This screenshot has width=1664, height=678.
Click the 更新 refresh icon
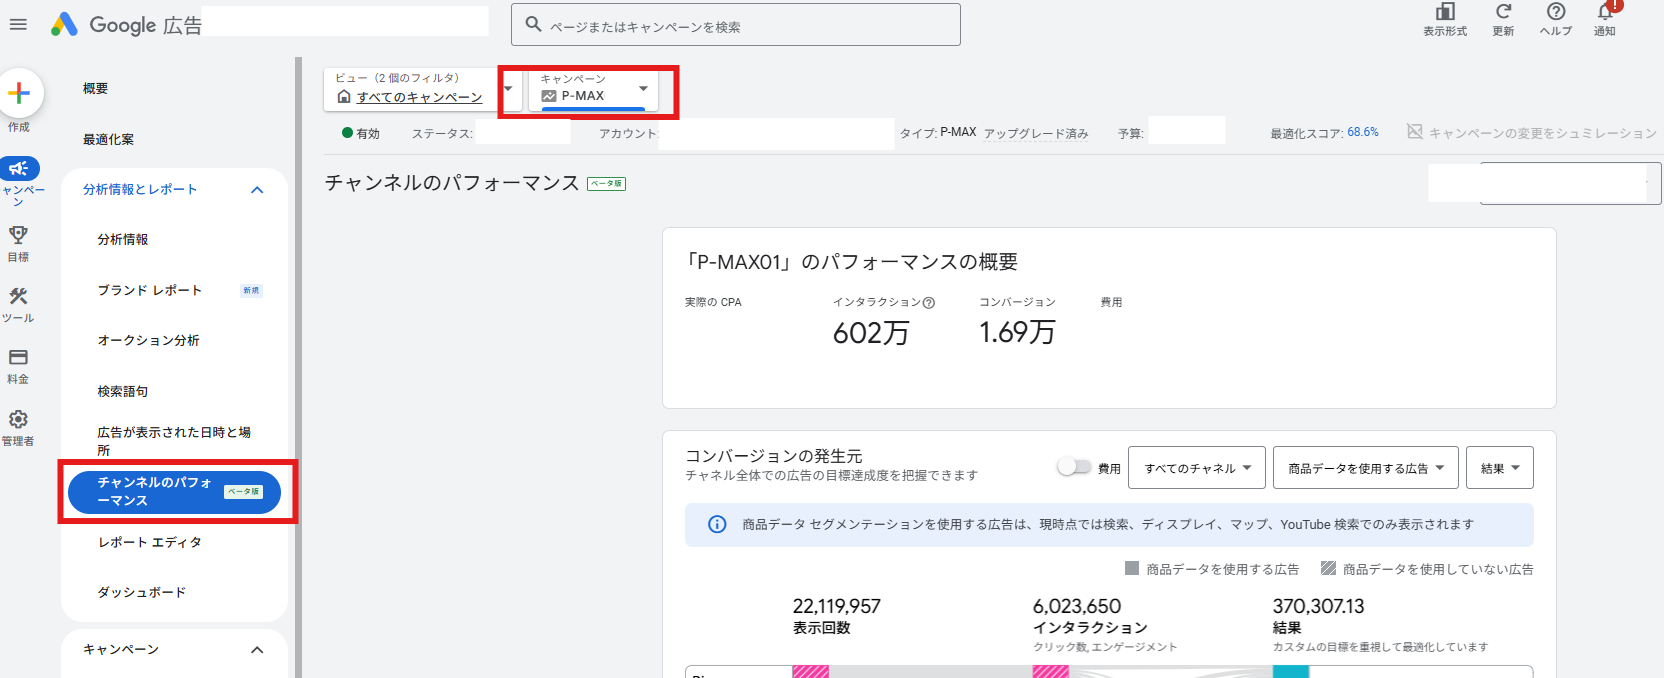(1503, 12)
